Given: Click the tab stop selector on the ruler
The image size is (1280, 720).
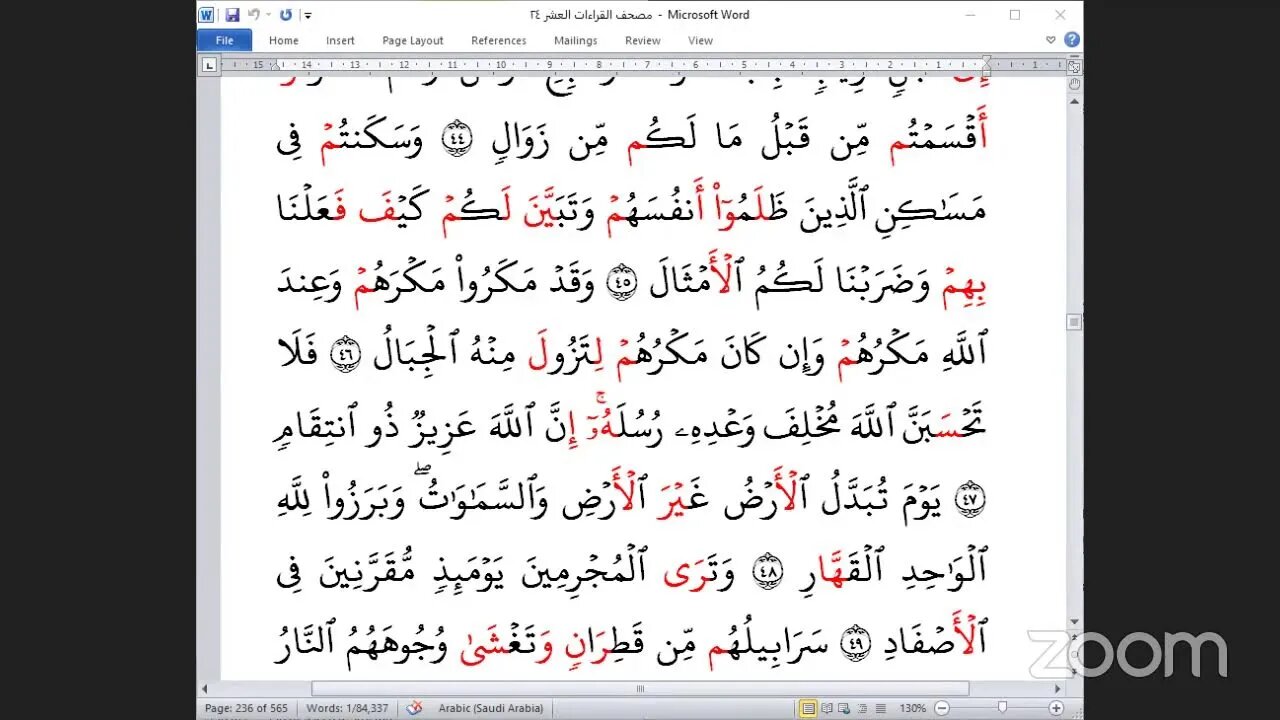Looking at the screenshot, I should pyautogui.click(x=209, y=65).
